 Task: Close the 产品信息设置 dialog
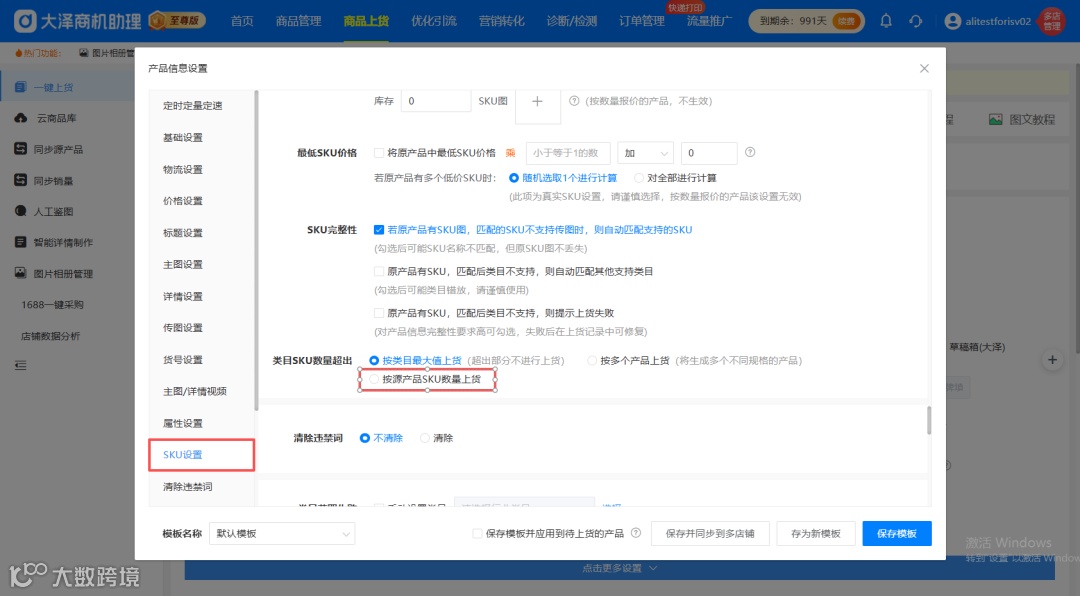(924, 68)
